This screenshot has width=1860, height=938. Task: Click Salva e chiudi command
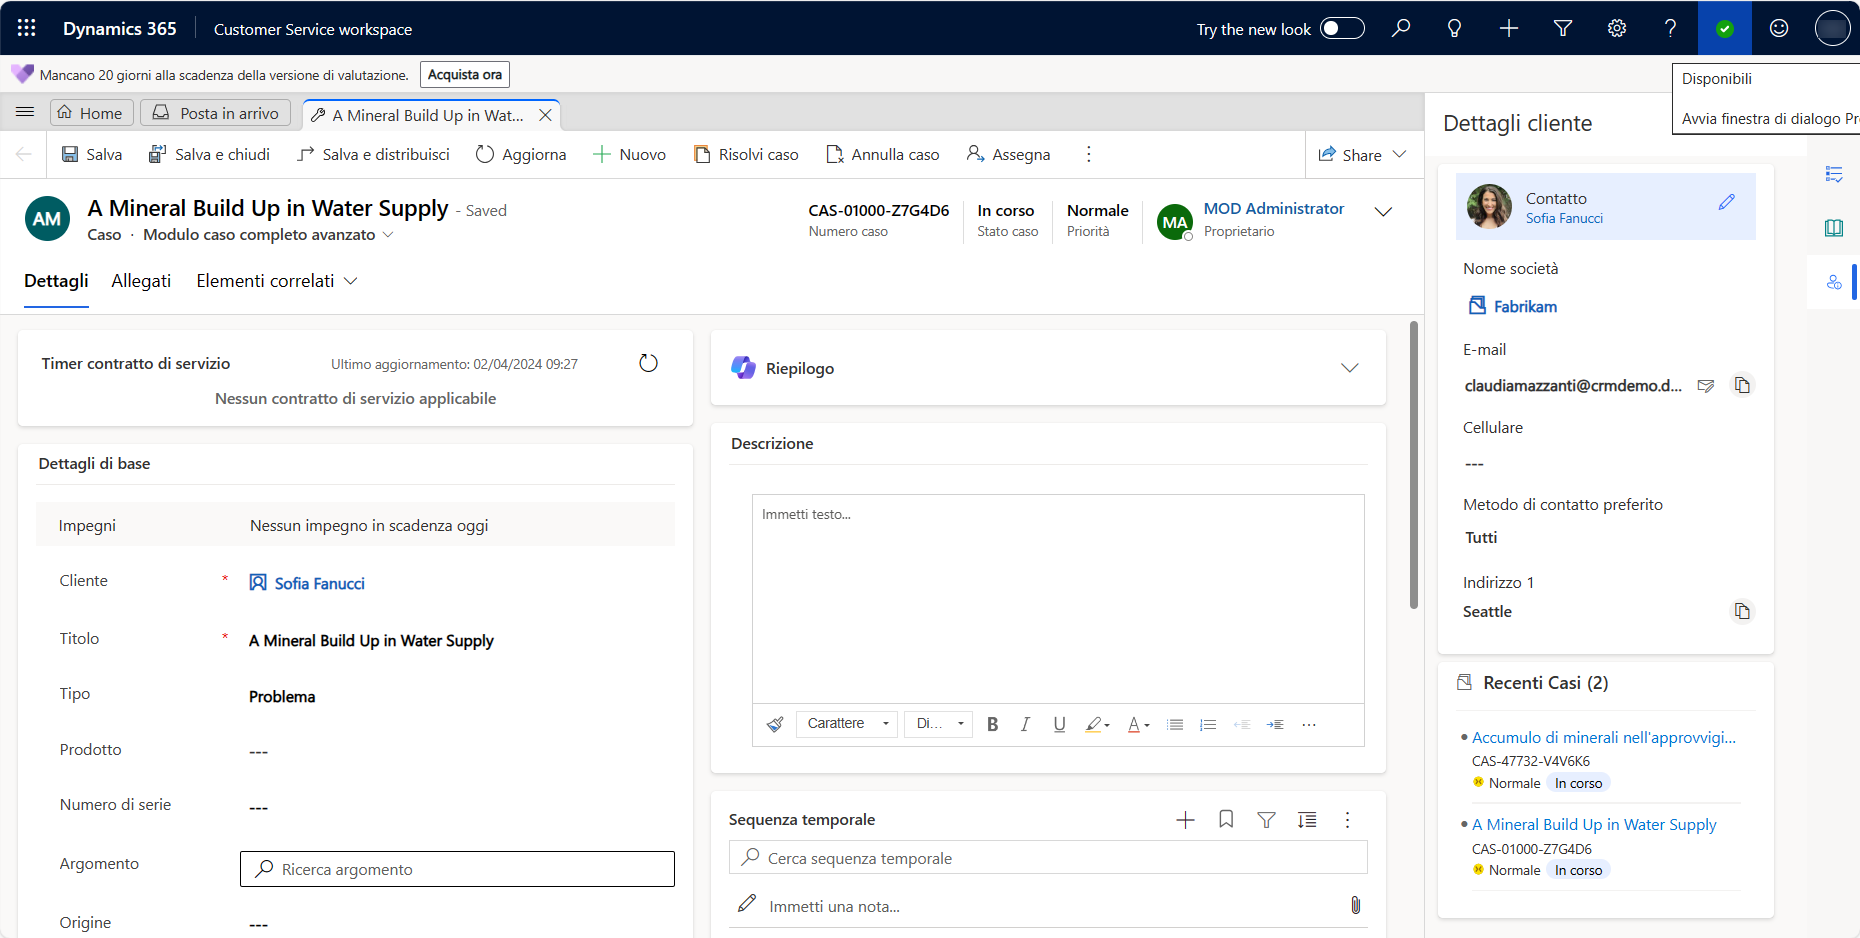(x=209, y=154)
